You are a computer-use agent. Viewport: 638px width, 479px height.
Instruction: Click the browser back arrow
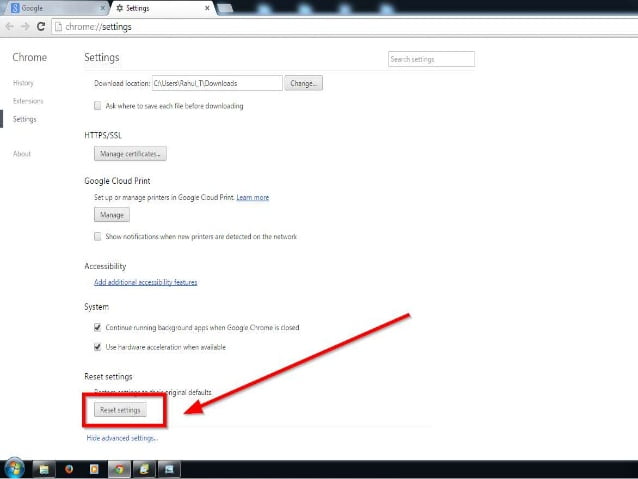click(9, 27)
